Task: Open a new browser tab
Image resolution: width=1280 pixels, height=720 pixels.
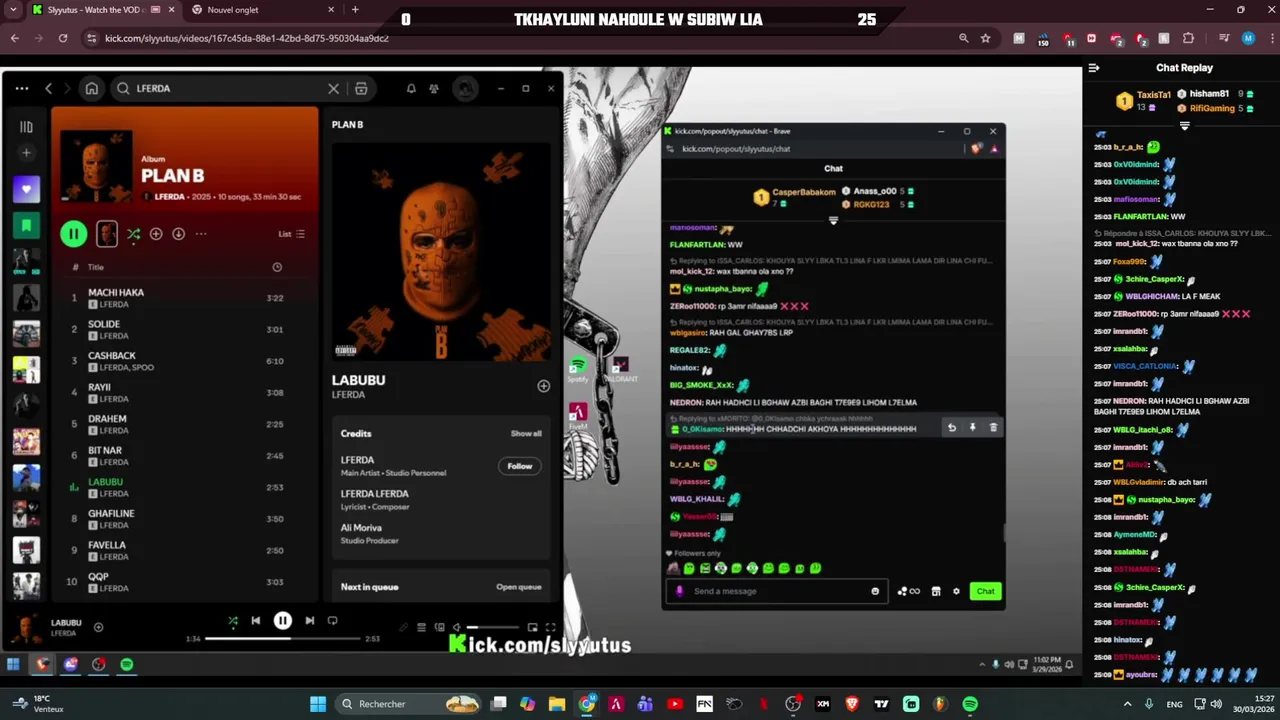Action: click(355, 10)
